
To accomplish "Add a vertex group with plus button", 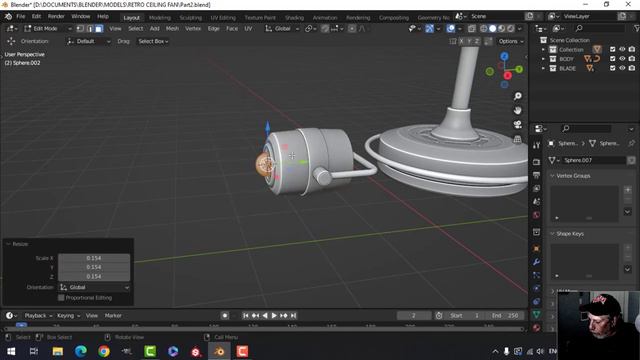I will click(627, 190).
